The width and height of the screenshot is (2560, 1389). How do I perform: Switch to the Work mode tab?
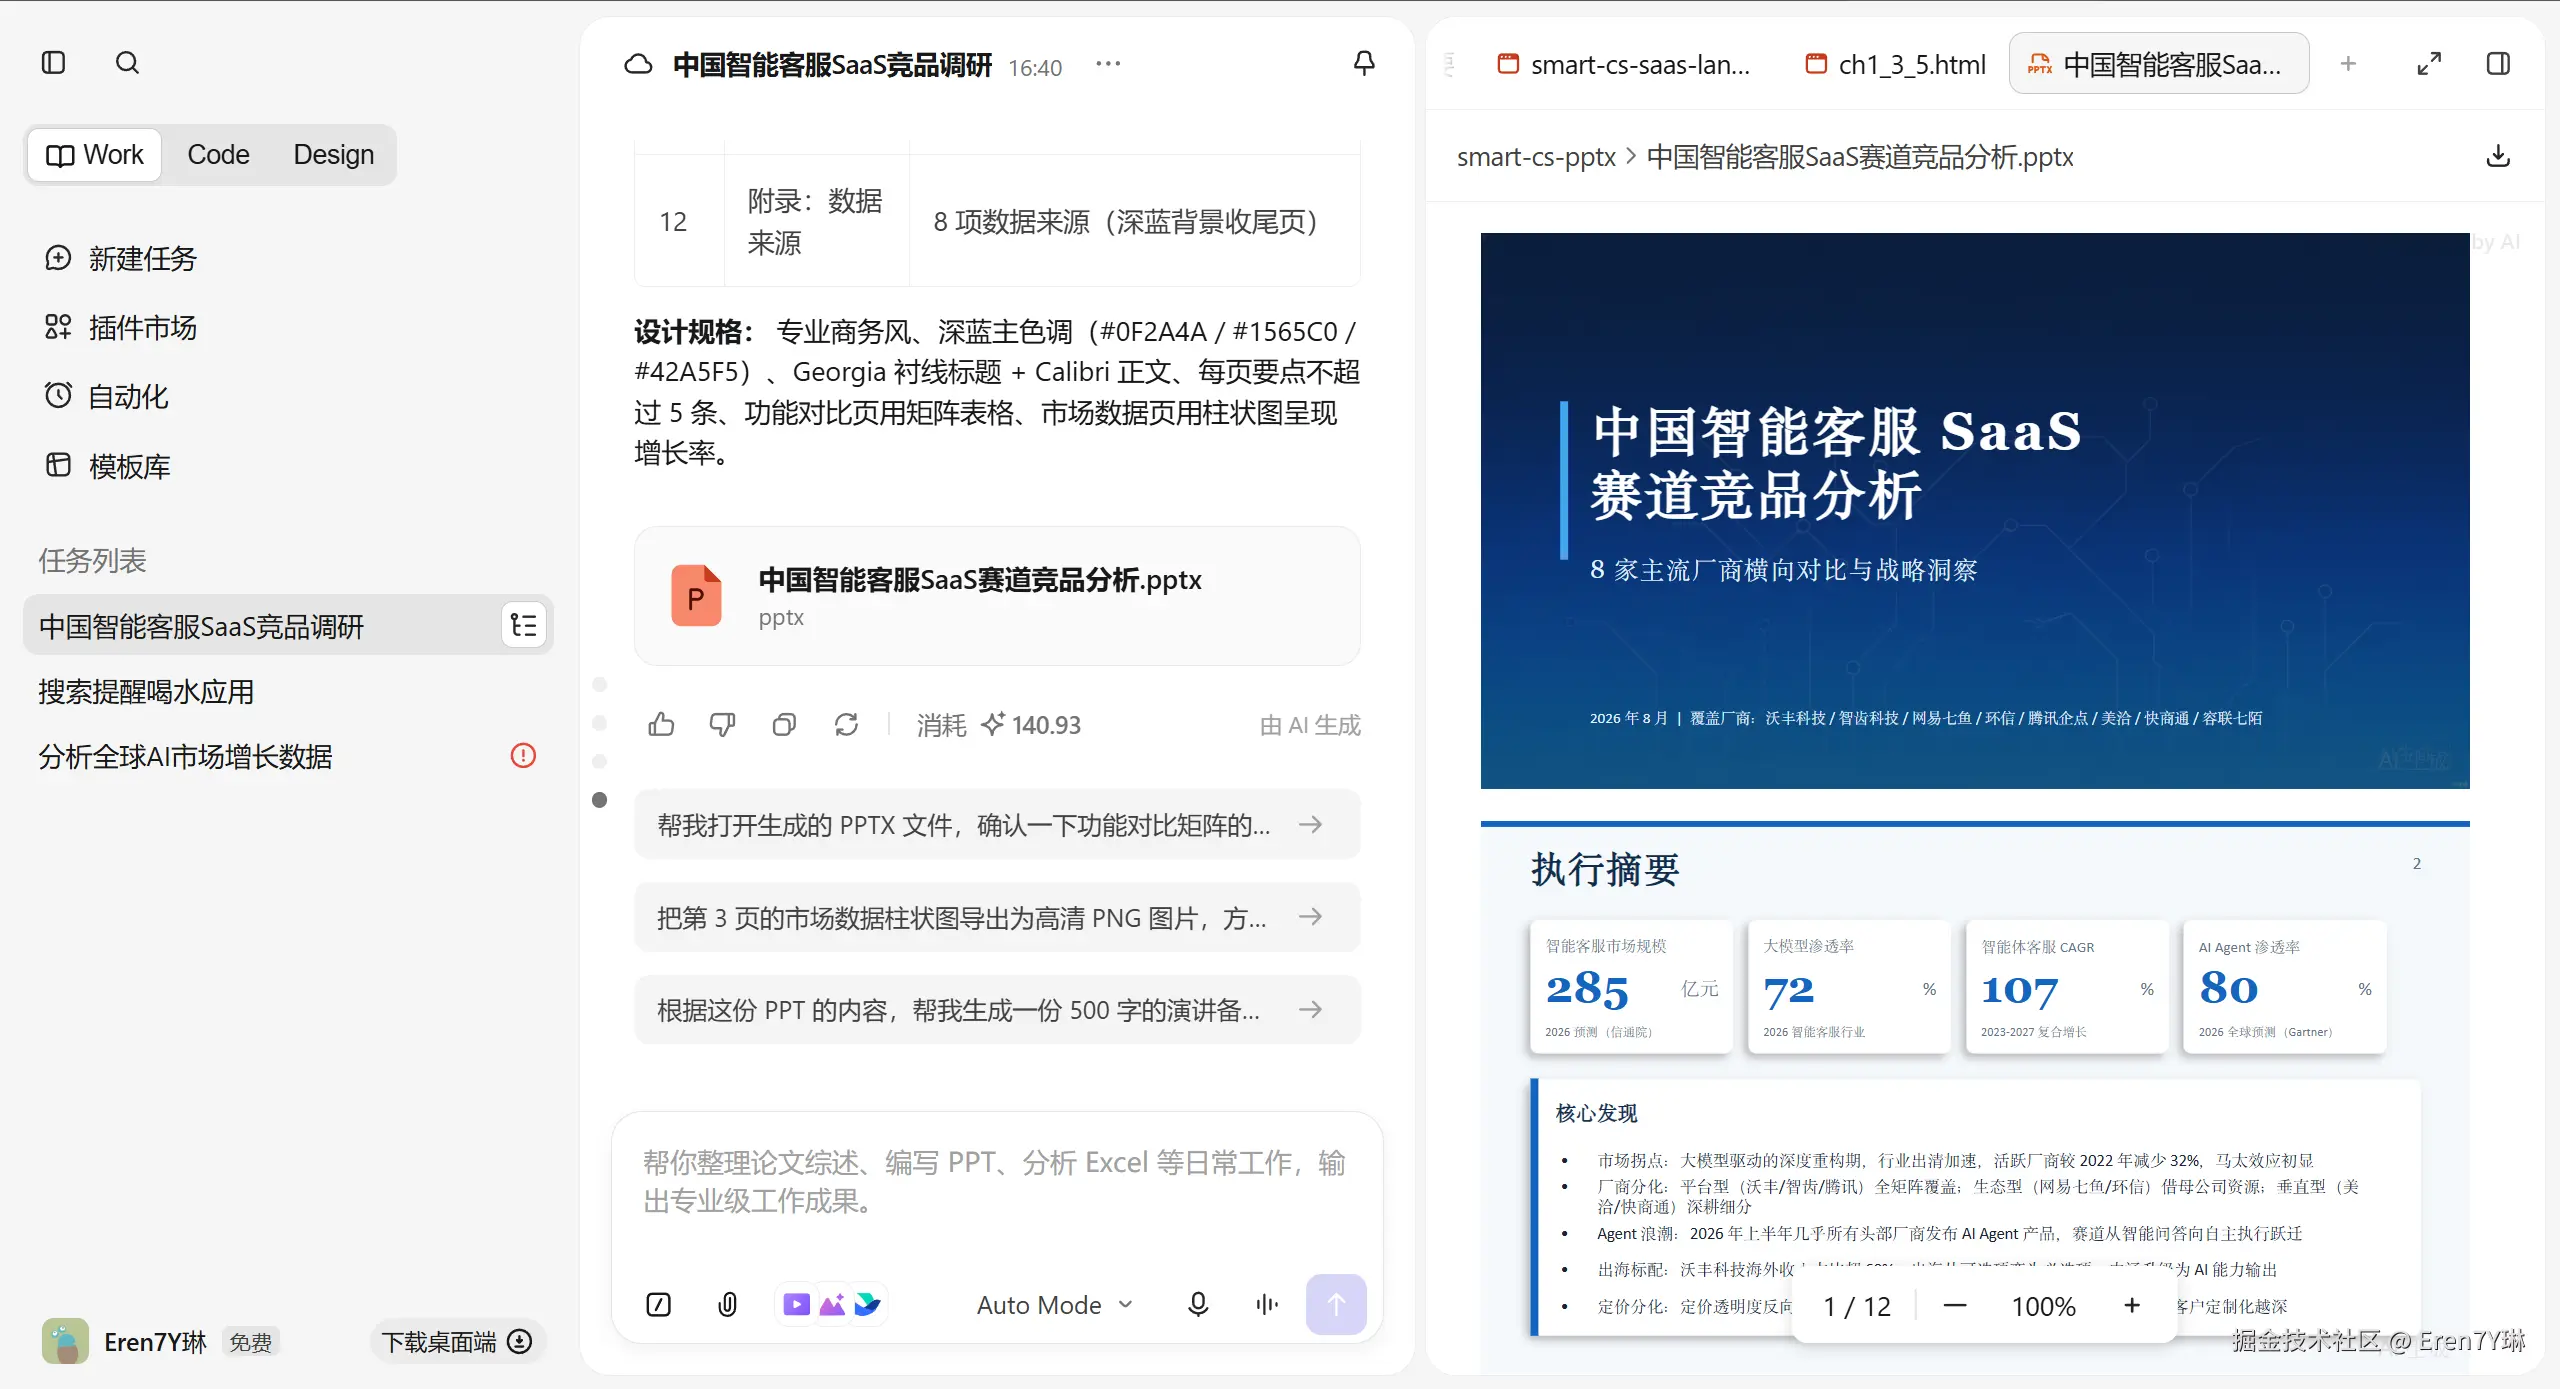tap(95, 155)
